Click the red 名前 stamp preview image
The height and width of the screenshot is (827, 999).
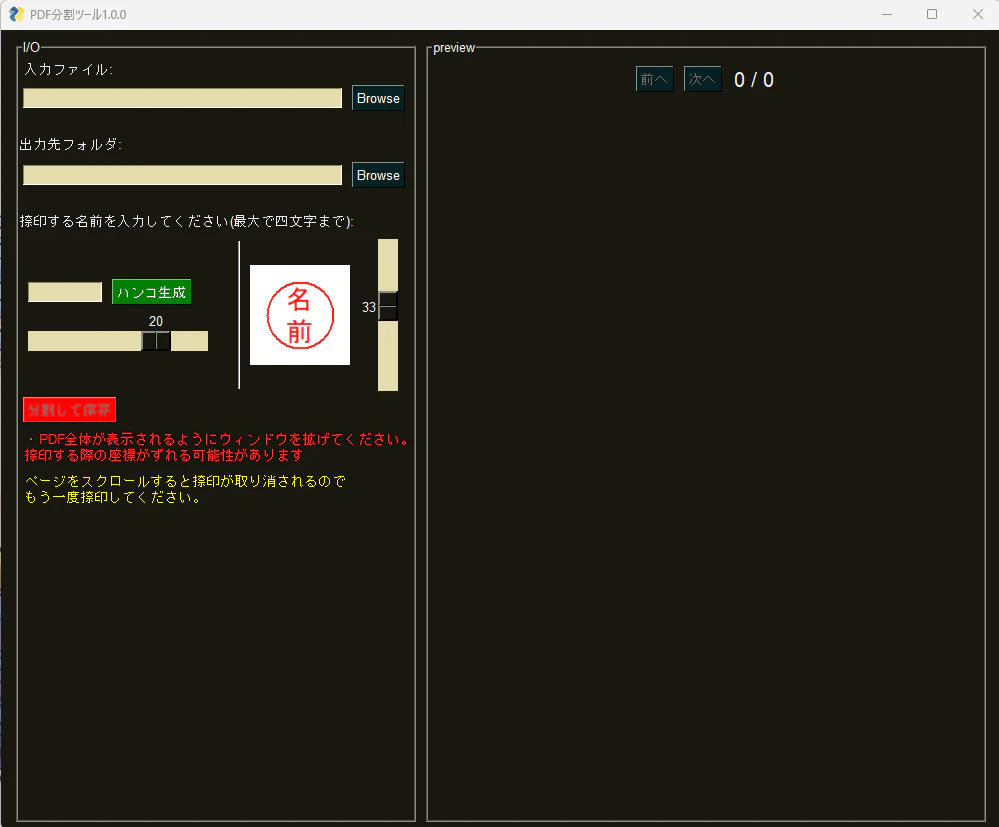(299, 315)
